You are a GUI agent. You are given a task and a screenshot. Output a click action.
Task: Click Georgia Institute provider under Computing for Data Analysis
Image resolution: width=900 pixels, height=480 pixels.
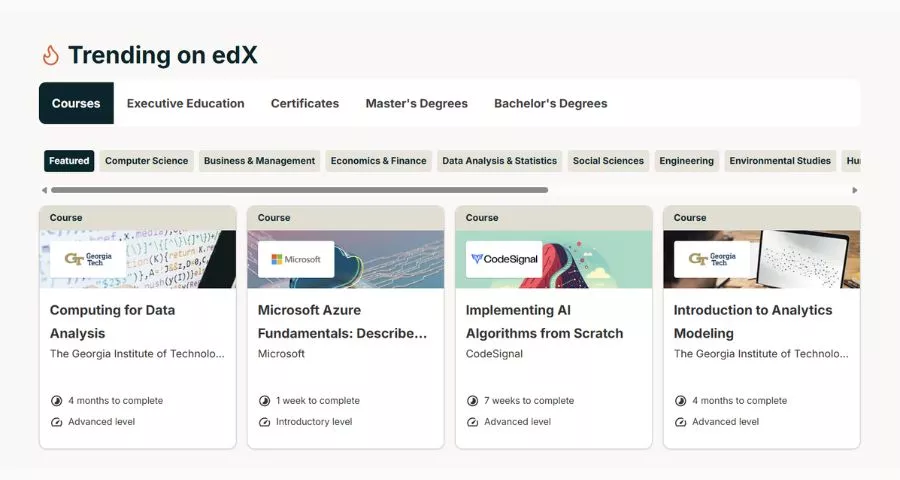click(x=137, y=354)
